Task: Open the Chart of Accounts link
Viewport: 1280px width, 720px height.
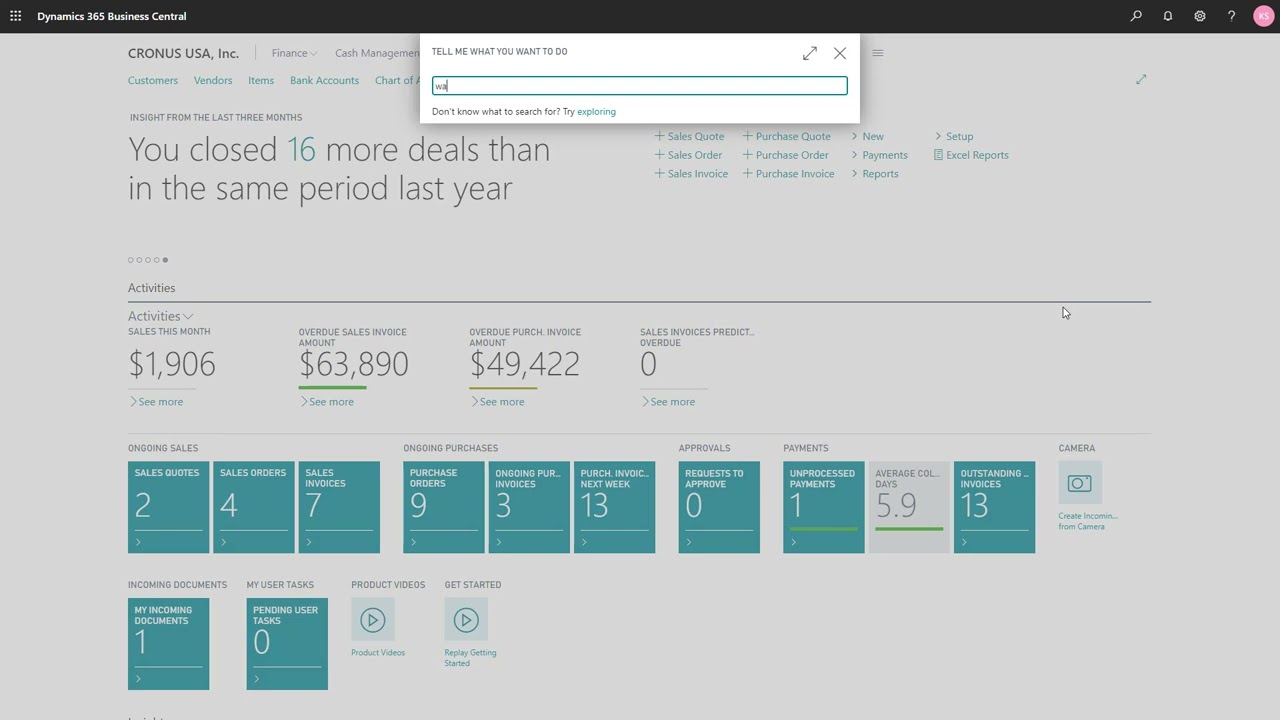Action: pos(397,80)
